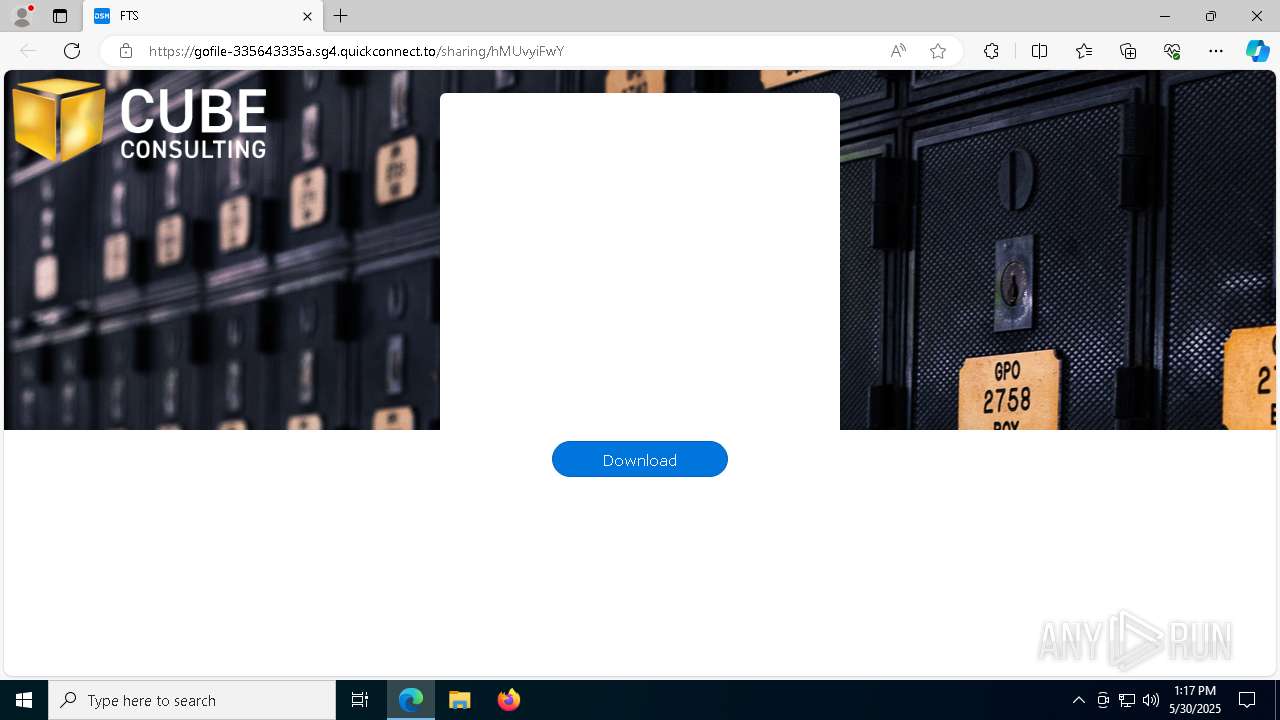This screenshot has height=720, width=1280.
Task: Add this page to favorites
Action: click(938, 51)
